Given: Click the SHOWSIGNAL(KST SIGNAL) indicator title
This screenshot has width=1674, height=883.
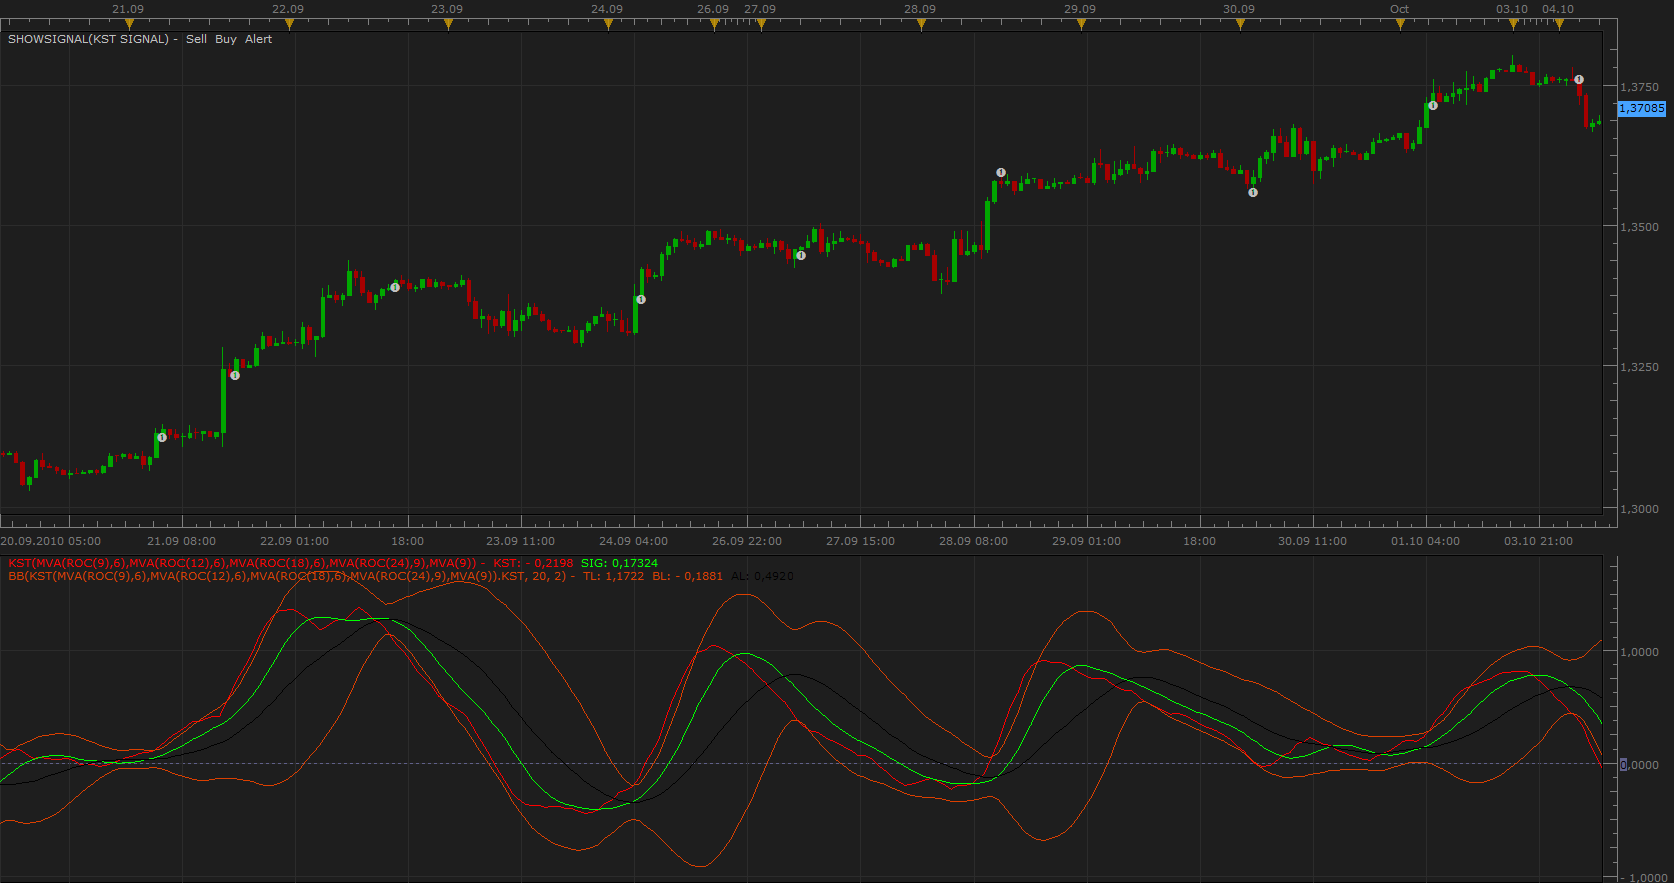Looking at the screenshot, I should [x=88, y=39].
